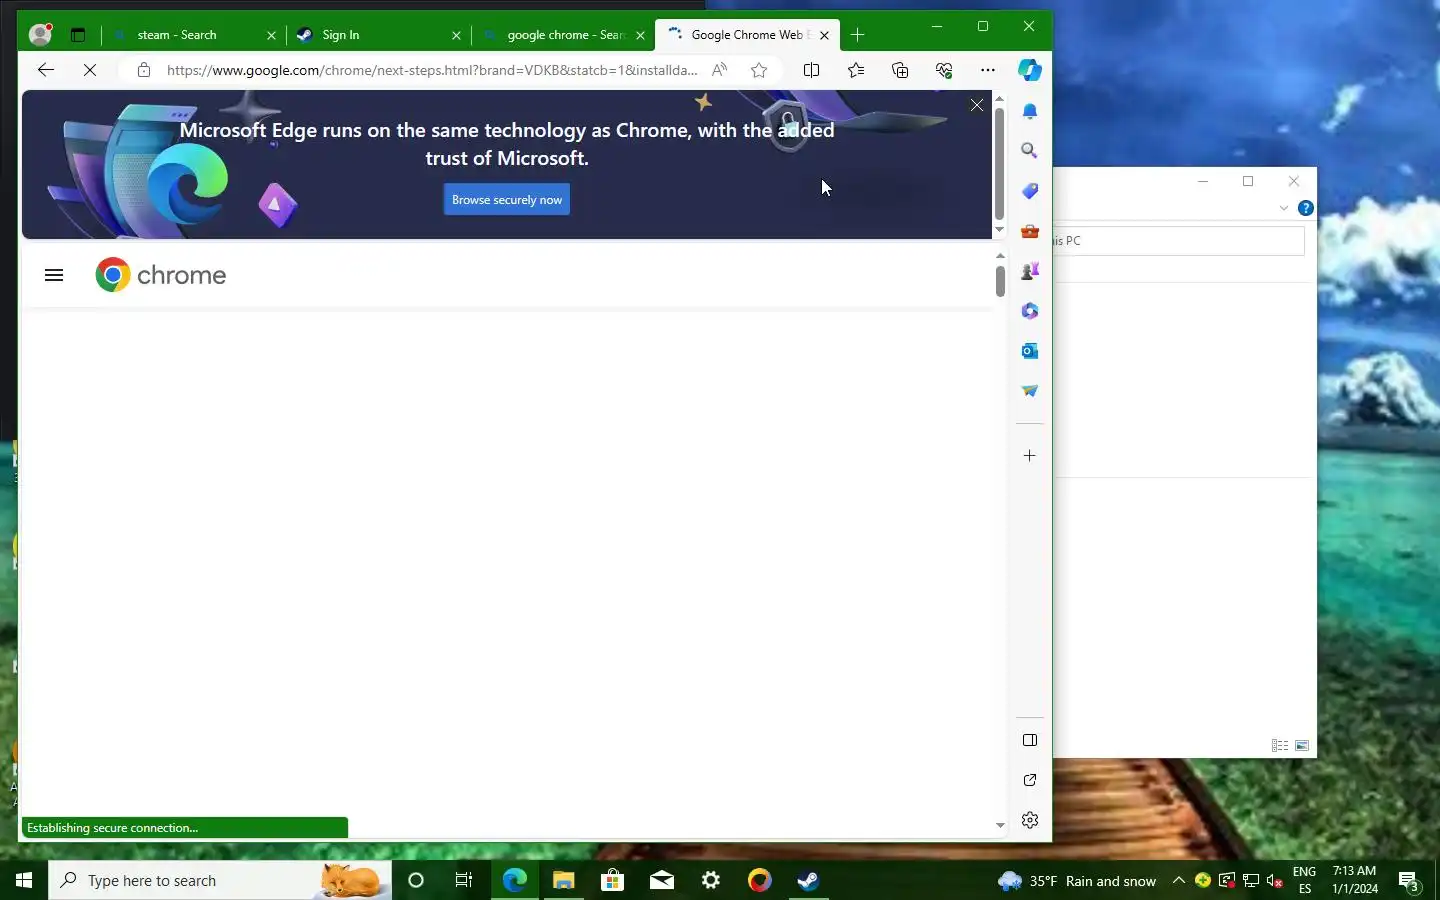The height and width of the screenshot is (900, 1440).
Task: Close the Sign In tab
Action: coord(456,35)
